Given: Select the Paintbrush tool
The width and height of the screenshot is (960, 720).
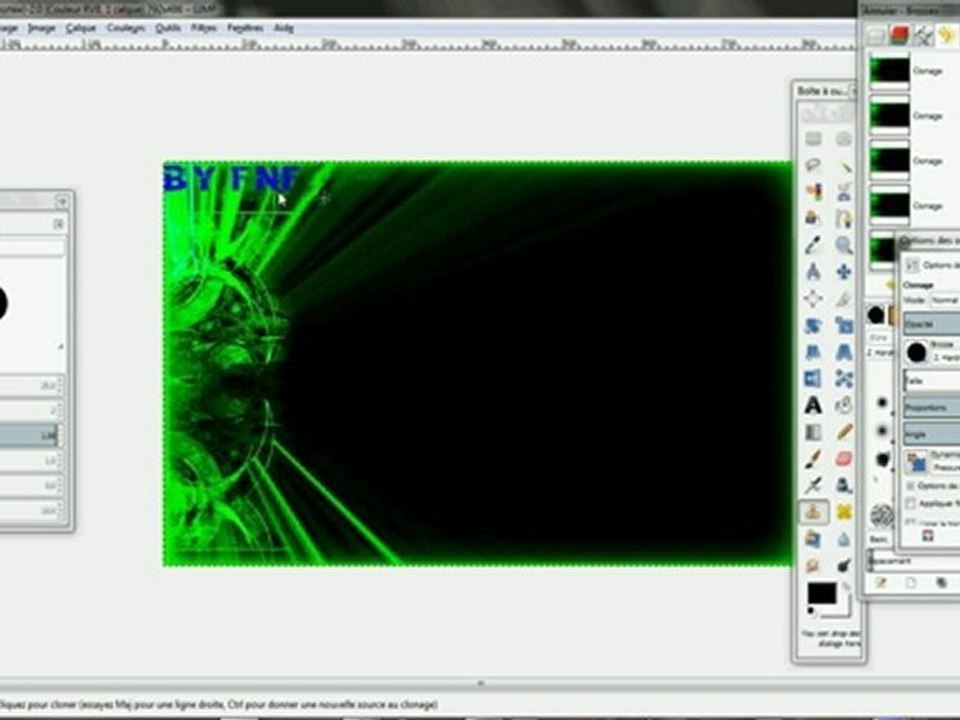Looking at the screenshot, I should (x=813, y=459).
